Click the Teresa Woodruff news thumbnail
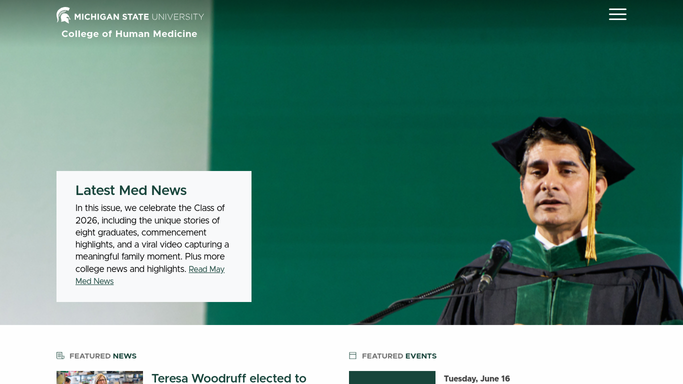The height and width of the screenshot is (384, 683). [99, 377]
